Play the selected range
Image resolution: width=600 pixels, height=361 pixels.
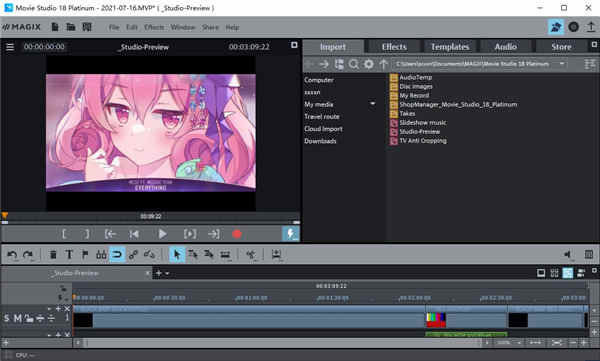click(190, 234)
